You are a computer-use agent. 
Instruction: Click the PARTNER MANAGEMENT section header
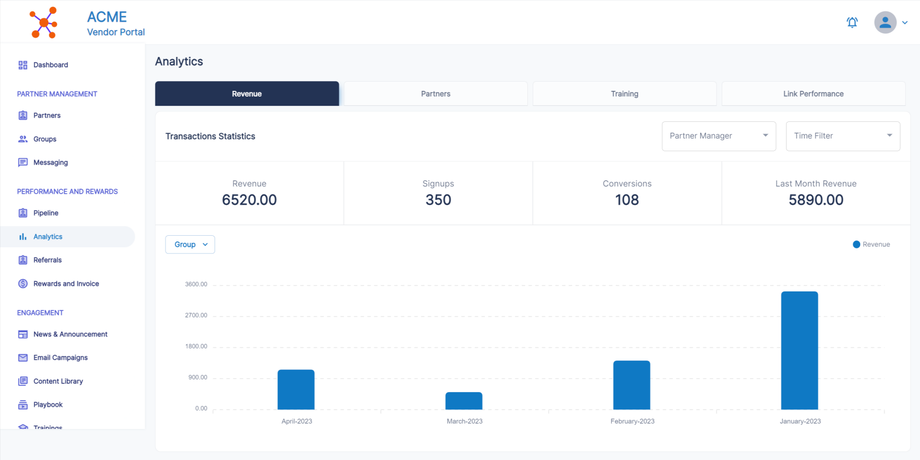(57, 94)
